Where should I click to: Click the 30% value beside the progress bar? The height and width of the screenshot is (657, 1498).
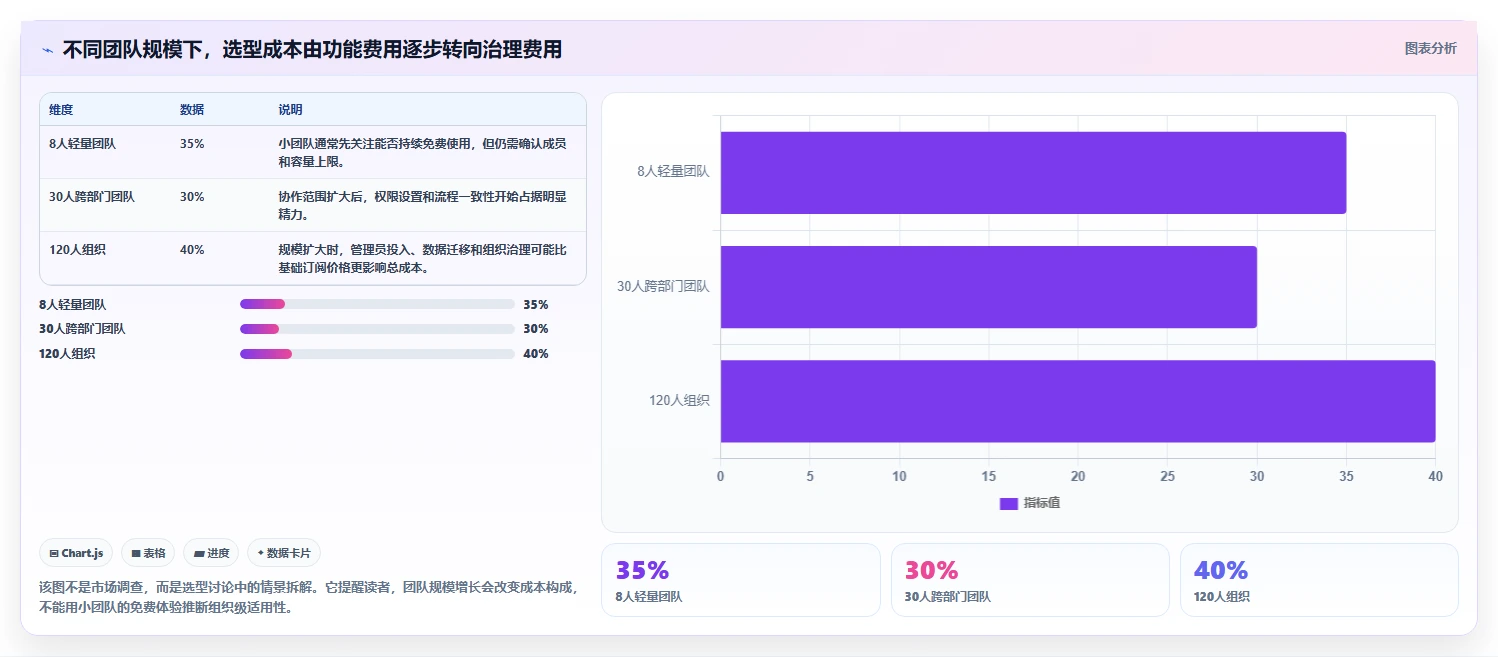tap(536, 329)
